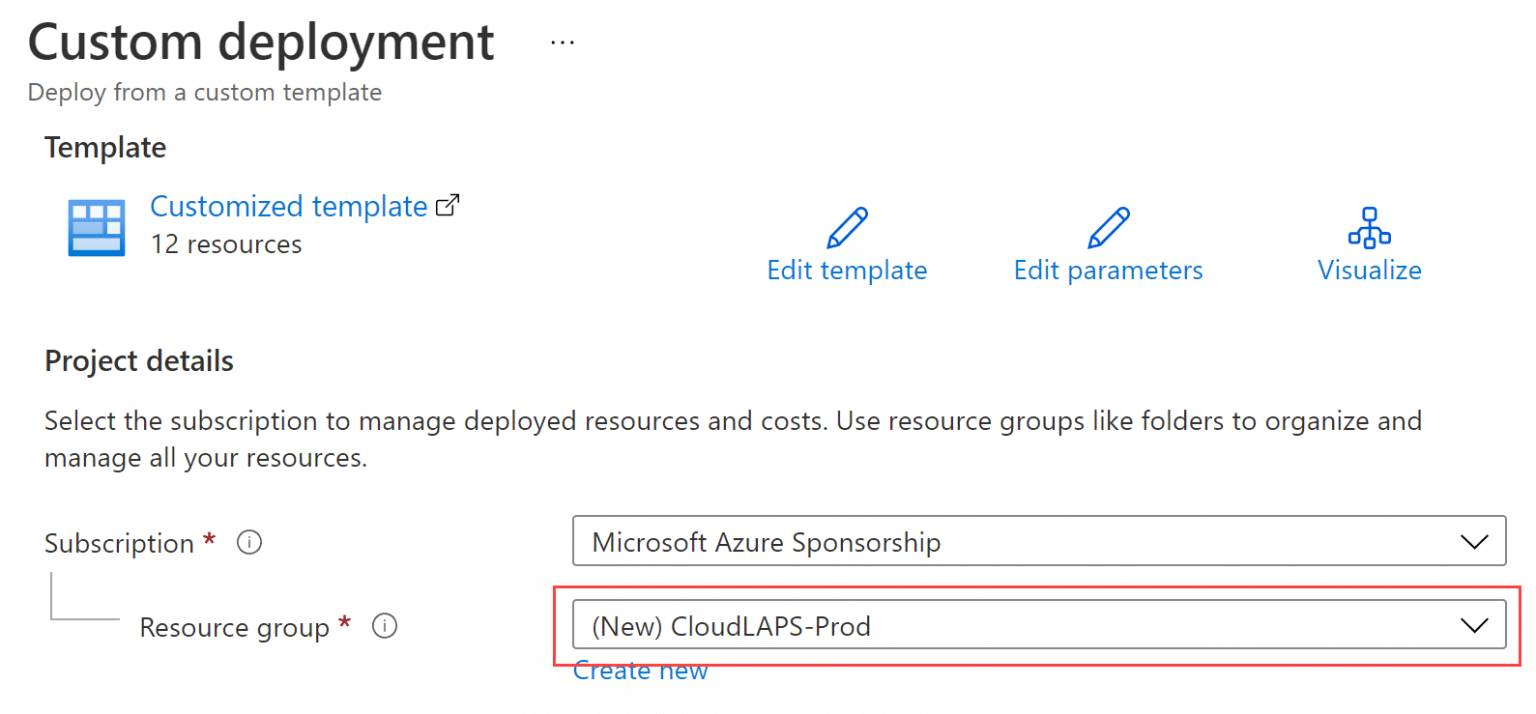The height and width of the screenshot is (714, 1536).
Task: Click the Visualize text label
Action: point(1369,269)
